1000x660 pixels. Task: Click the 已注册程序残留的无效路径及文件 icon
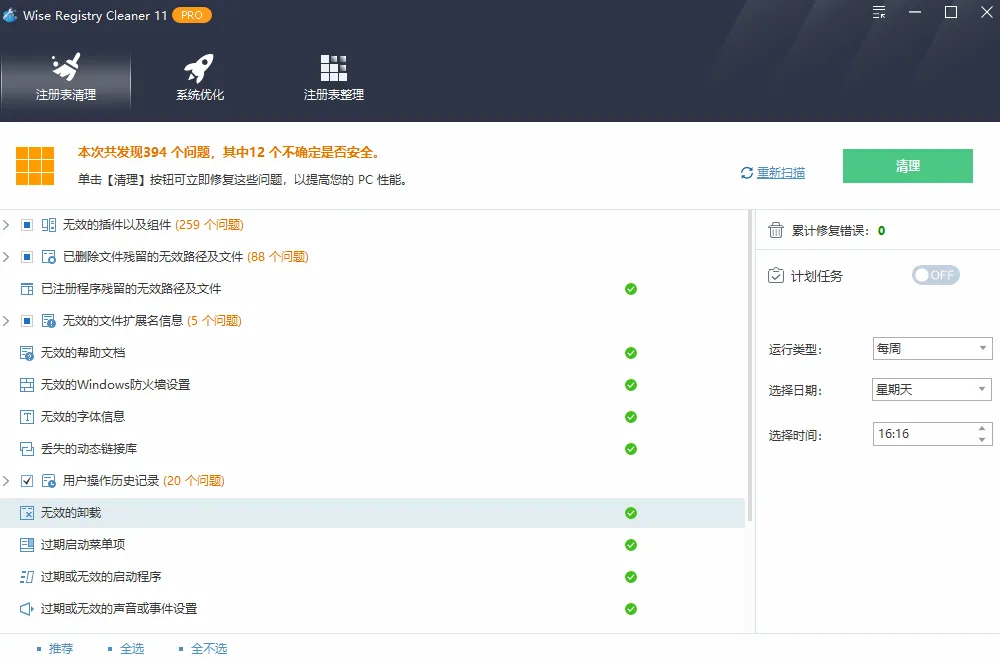coord(27,289)
